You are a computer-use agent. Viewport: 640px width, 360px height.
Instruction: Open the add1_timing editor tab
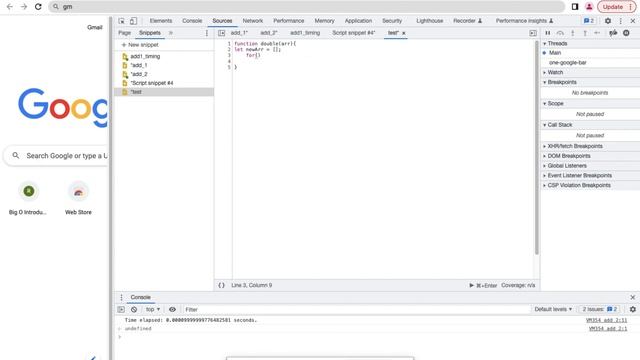pyautogui.click(x=305, y=33)
